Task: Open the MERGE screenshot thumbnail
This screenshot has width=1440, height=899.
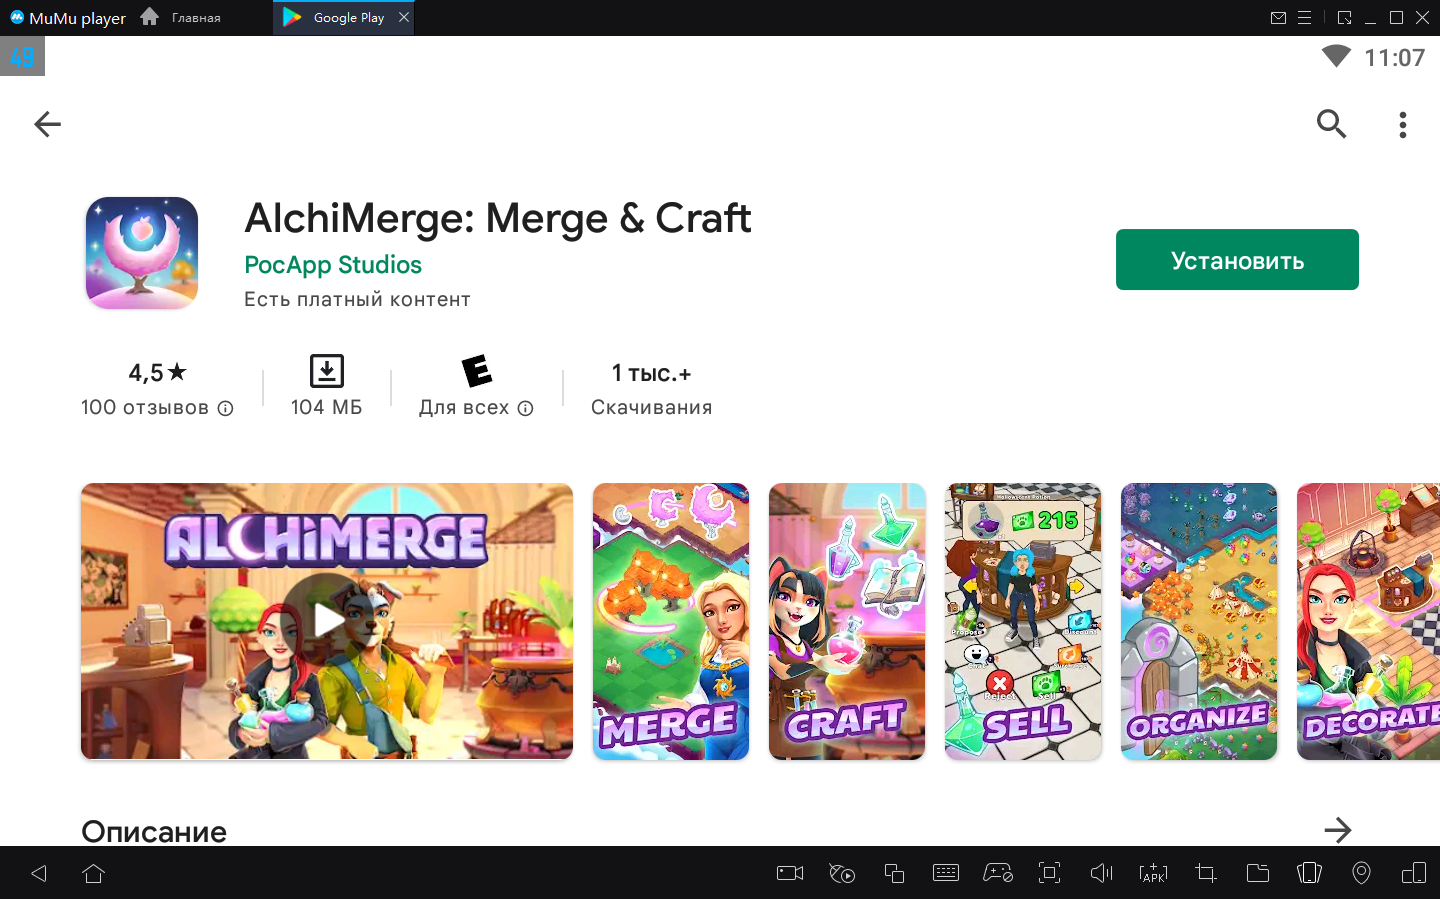Action: click(x=670, y=621)
